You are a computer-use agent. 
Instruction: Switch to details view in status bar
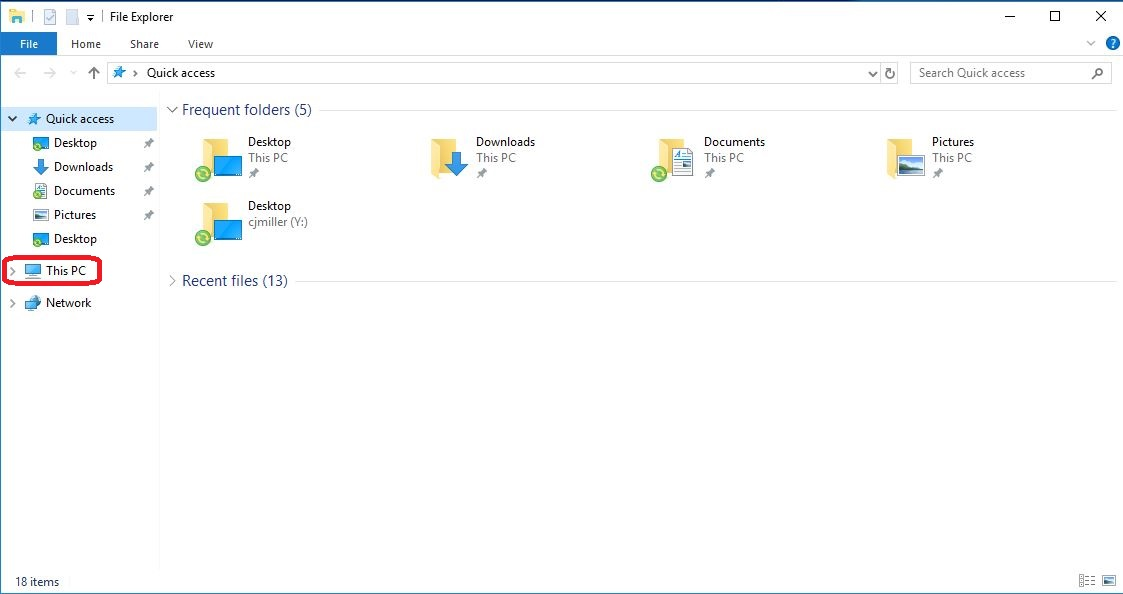(1087, 580)
